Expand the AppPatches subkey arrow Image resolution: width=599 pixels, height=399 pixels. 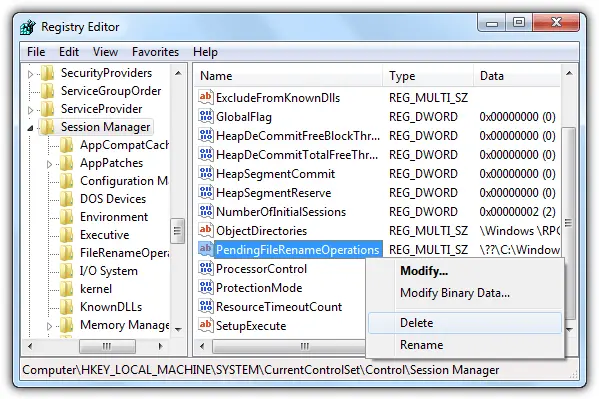pyautogui.click(x=49, y=164)
